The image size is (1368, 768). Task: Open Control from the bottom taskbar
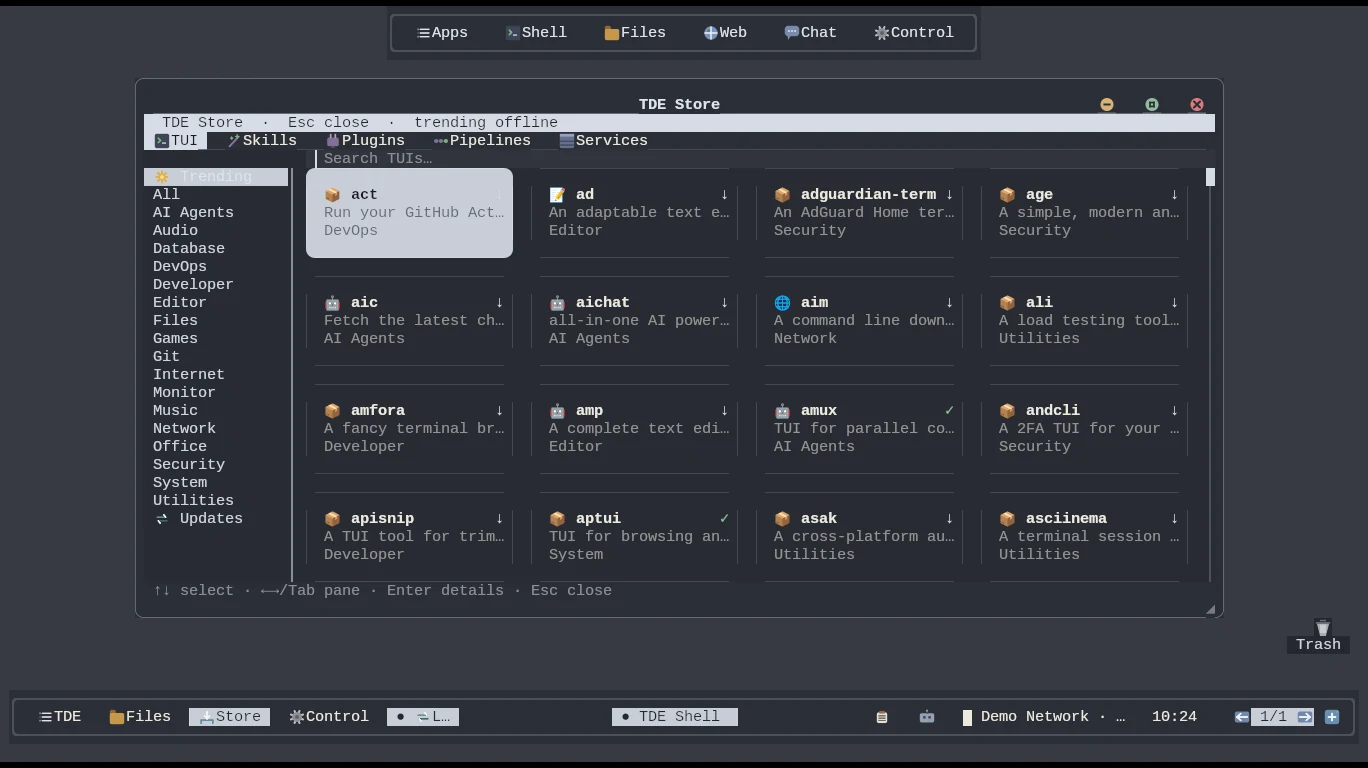329,717
